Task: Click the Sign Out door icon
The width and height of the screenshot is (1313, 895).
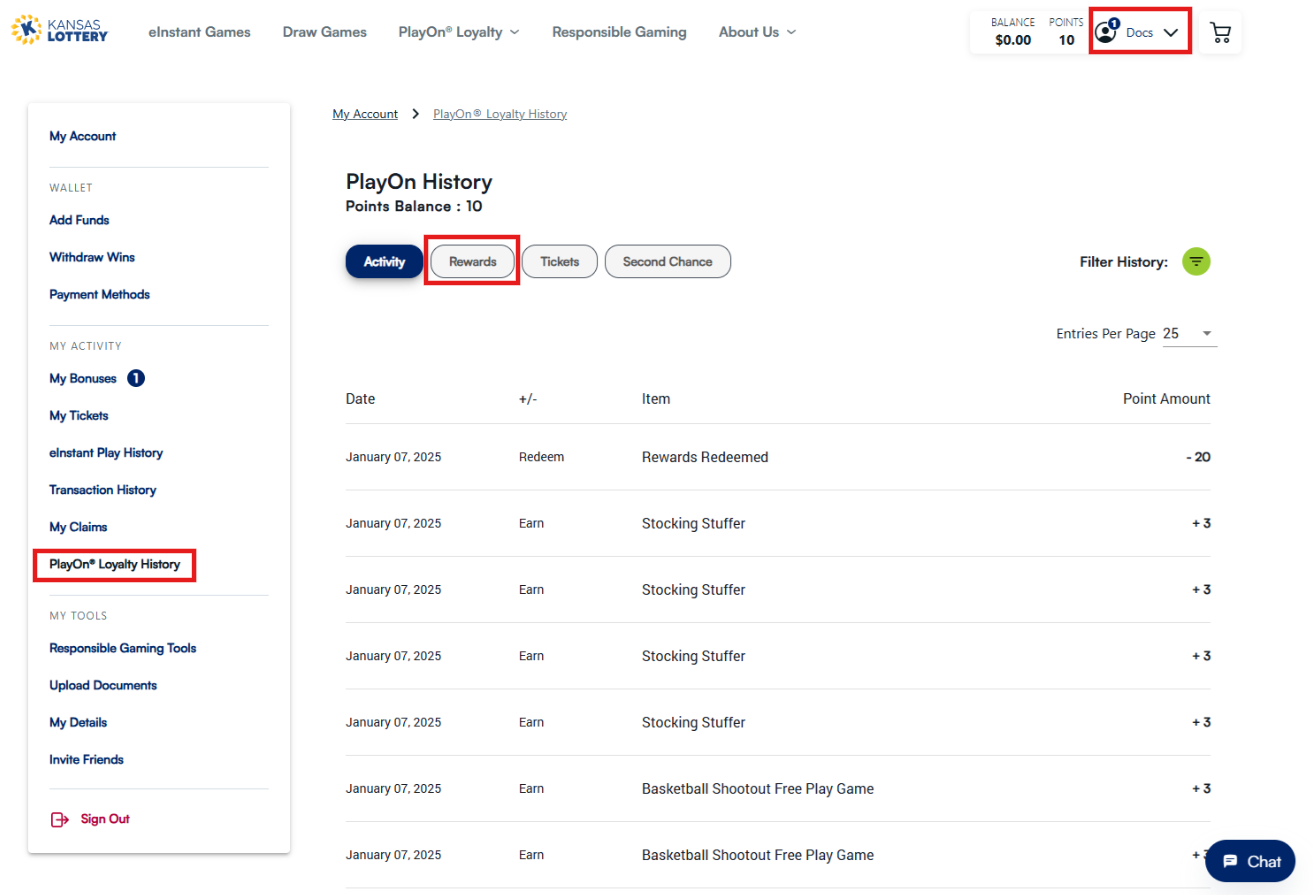Action: click(59, 820)
